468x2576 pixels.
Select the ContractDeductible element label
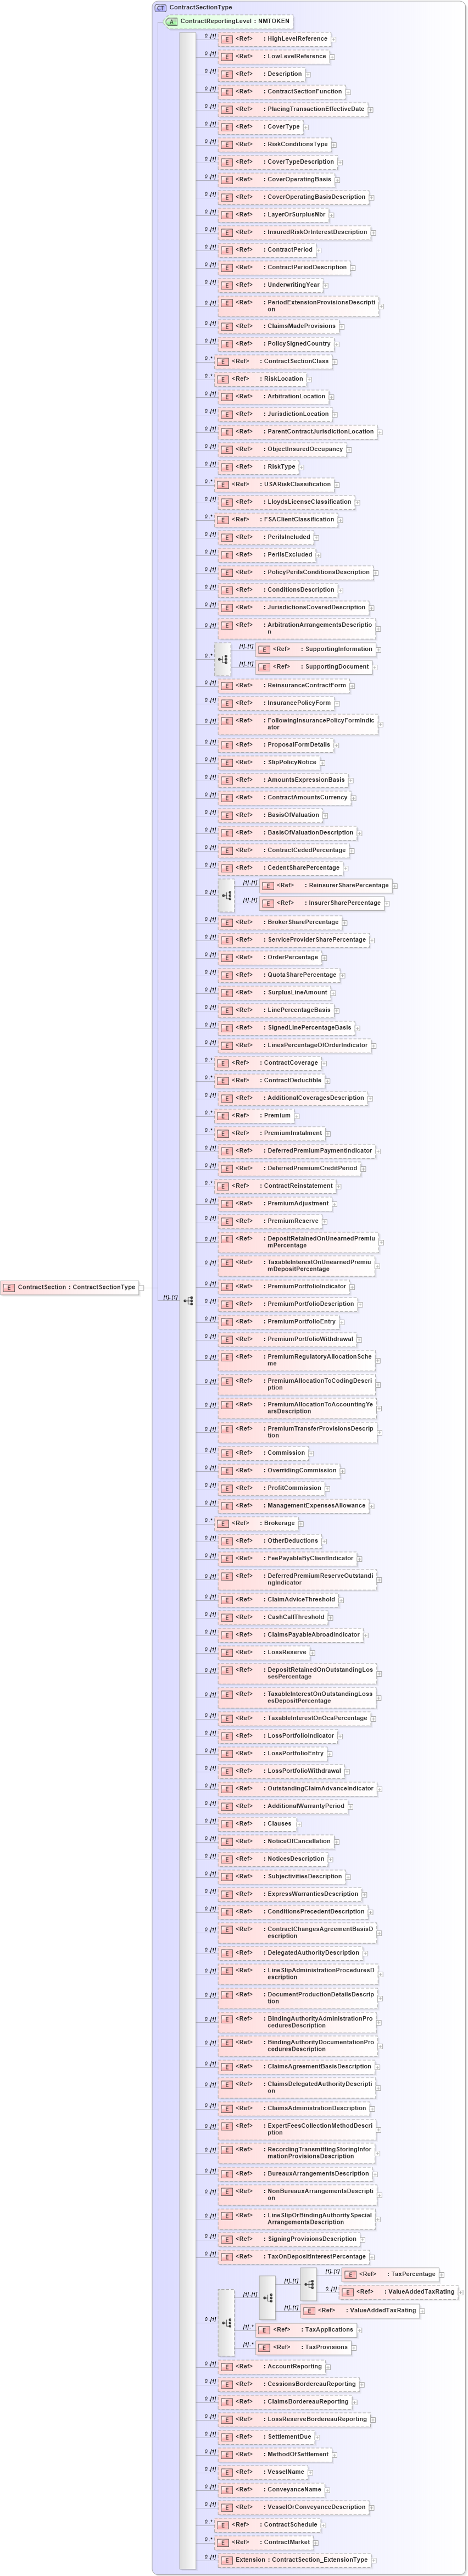pyautogui.click(x=292, y=1080)
